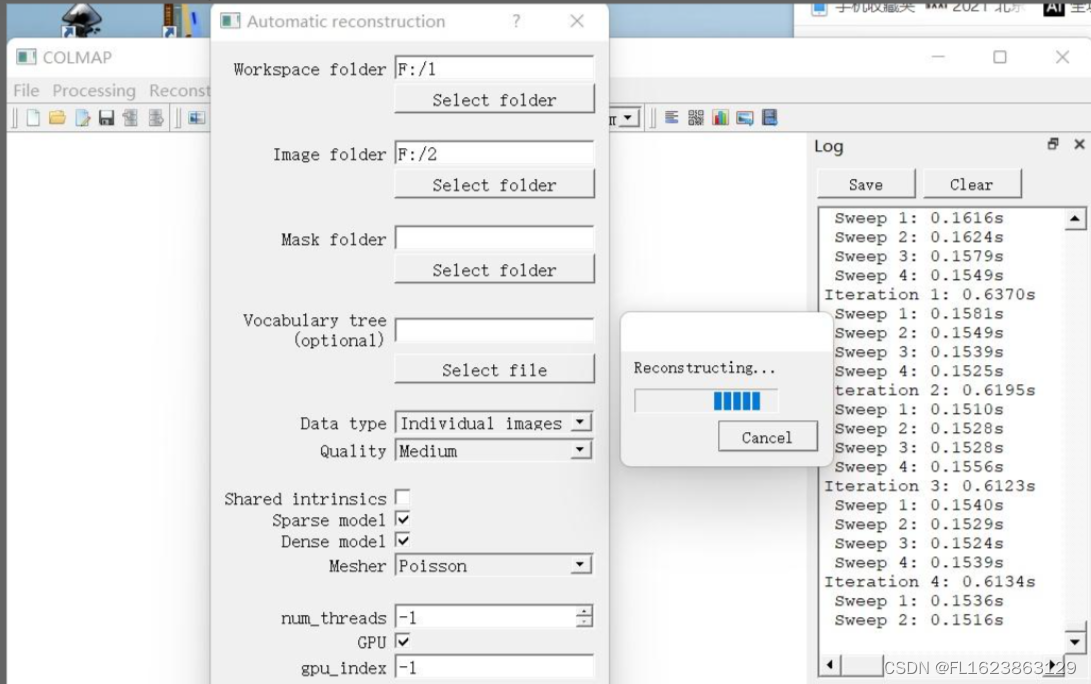Viewport: 1091px width, 684px height.
Task: Open the Processing menu
Action: pyautogui.click(x=94, y=90)
